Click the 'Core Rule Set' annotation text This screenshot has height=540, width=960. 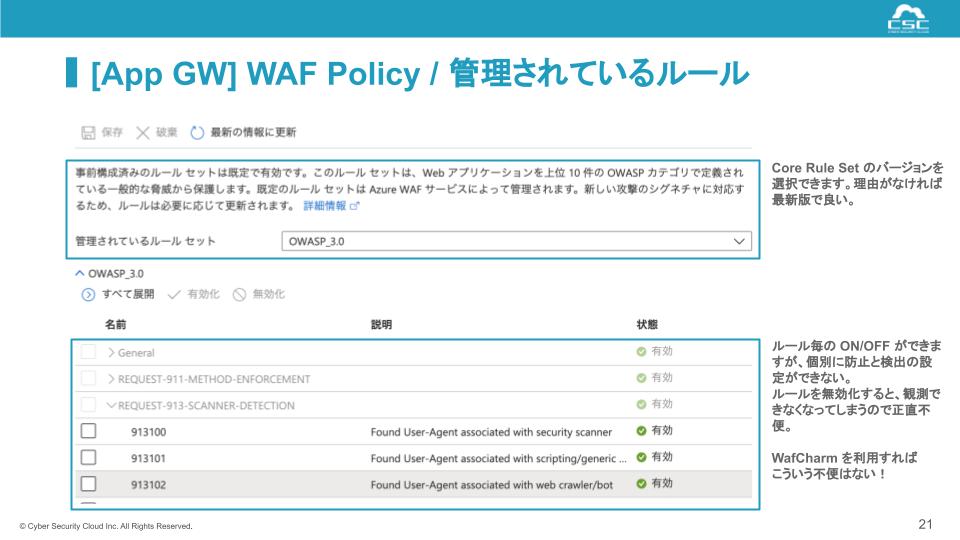tap(857, 184)
